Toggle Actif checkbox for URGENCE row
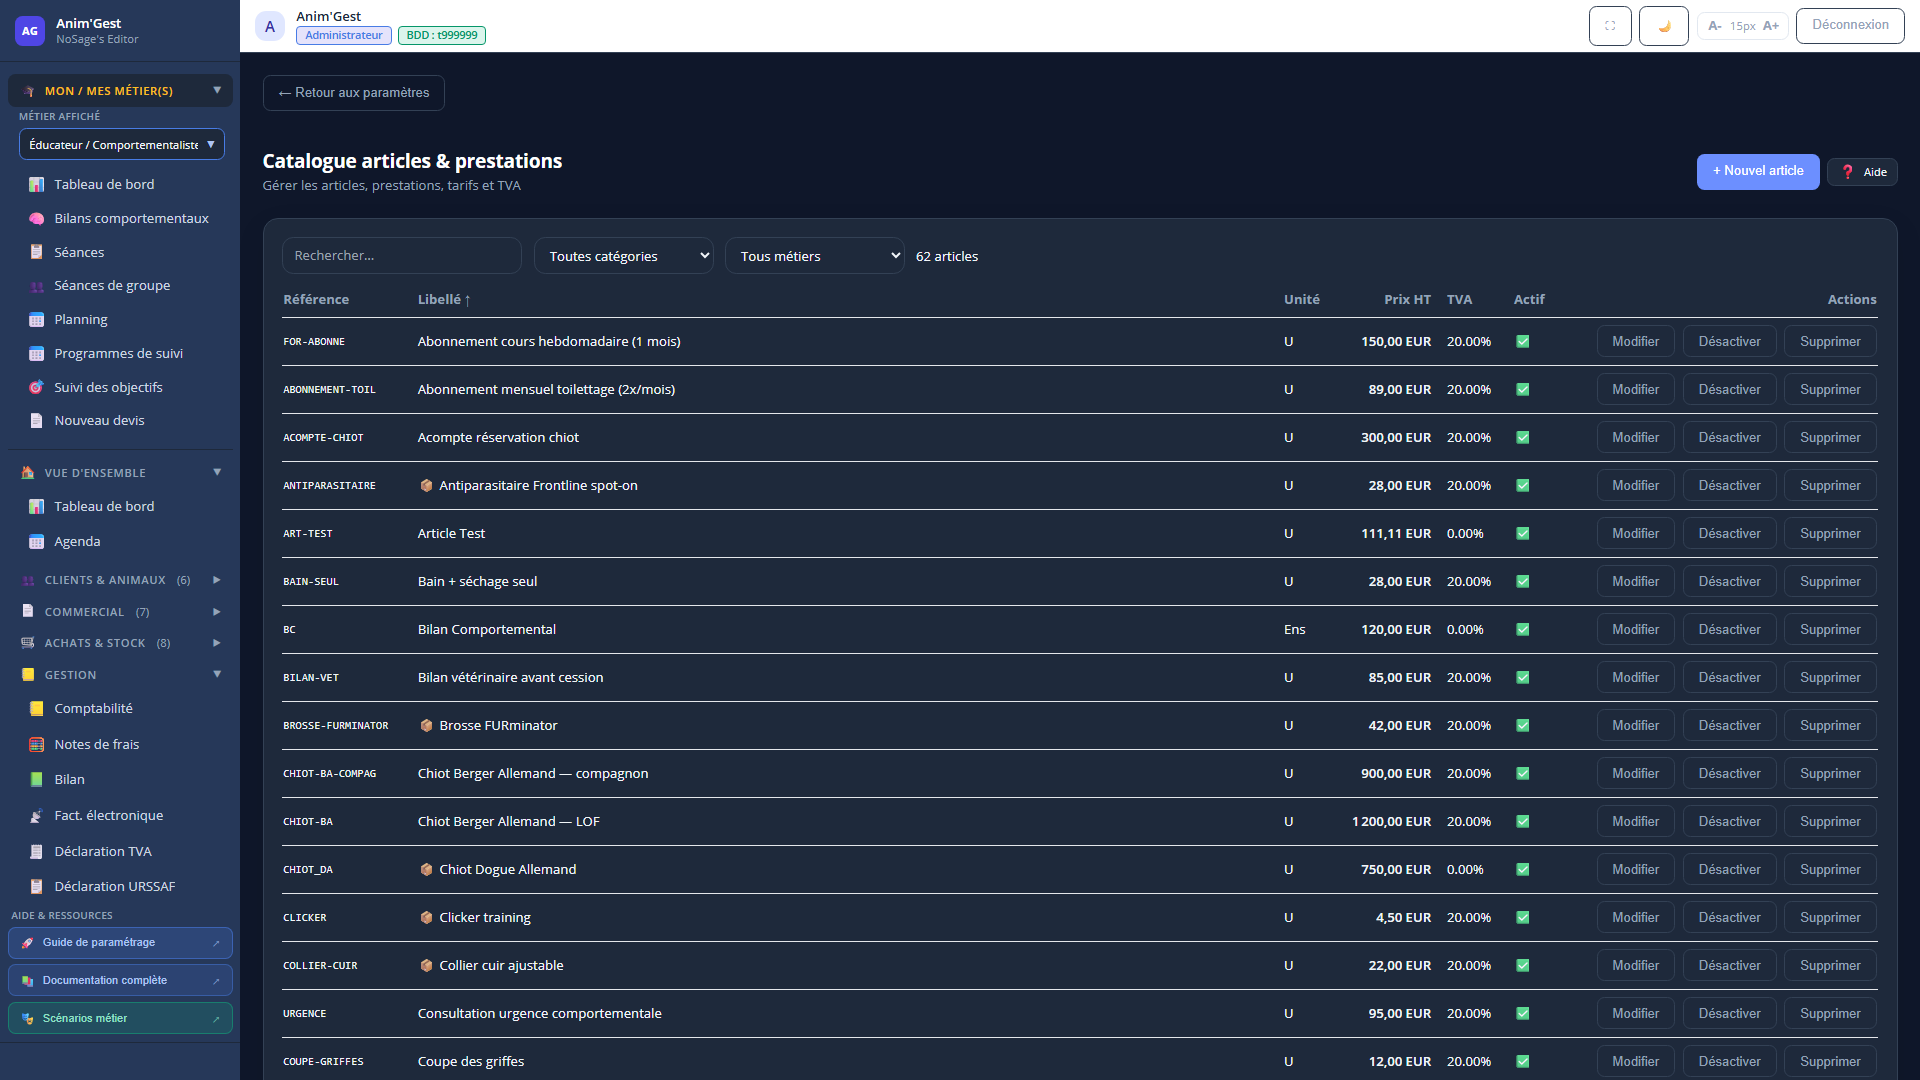 (1523, 1013)
